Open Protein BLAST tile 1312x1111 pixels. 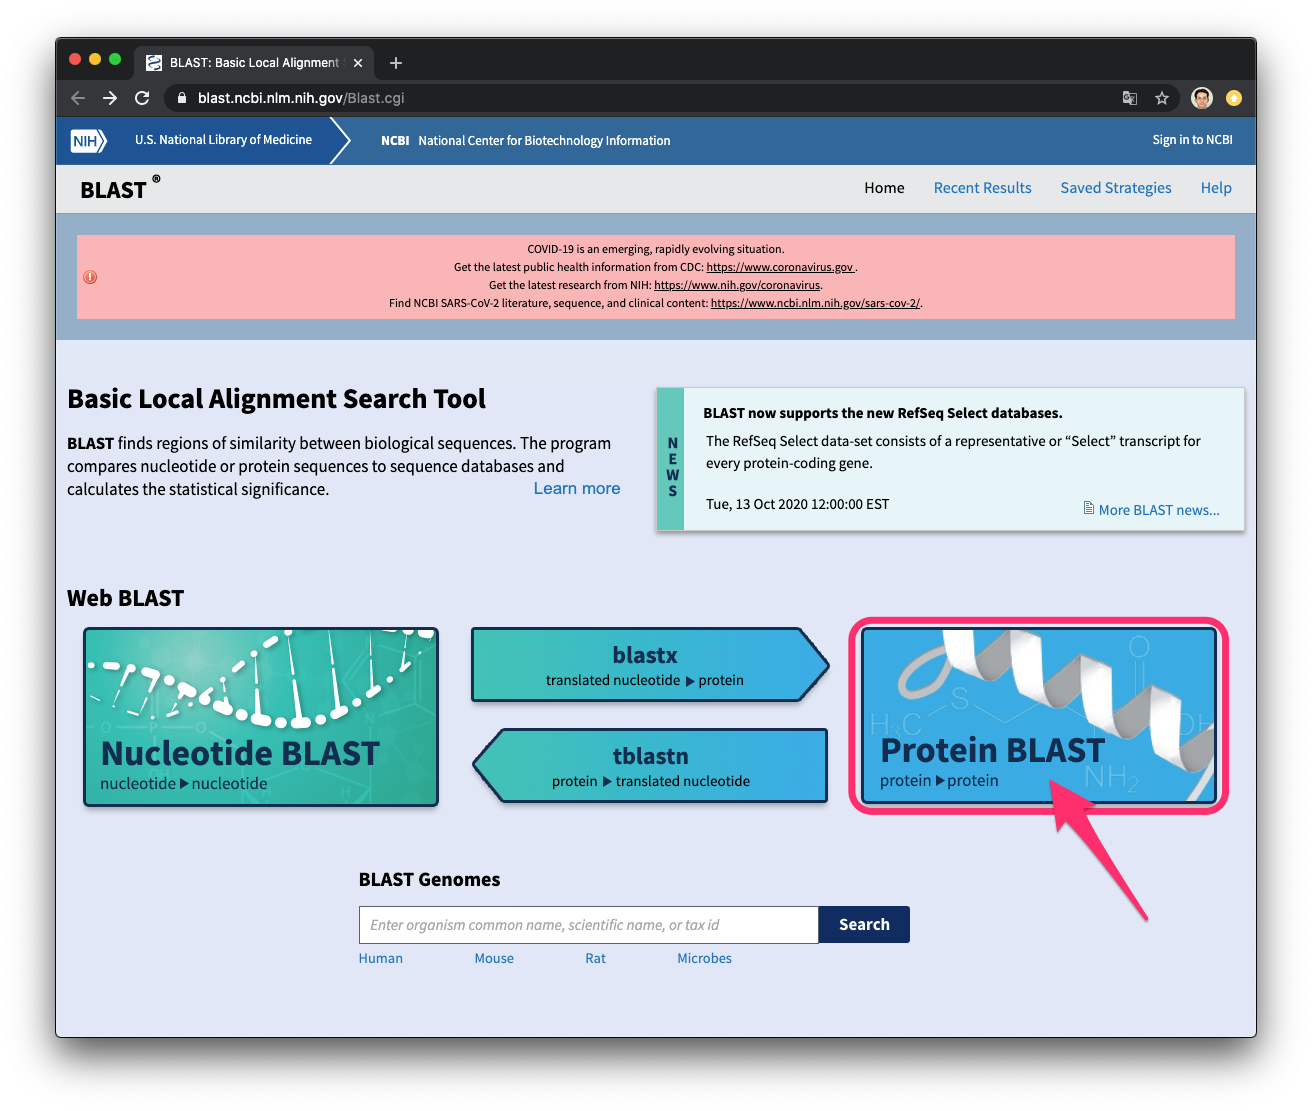point(1038,715)
